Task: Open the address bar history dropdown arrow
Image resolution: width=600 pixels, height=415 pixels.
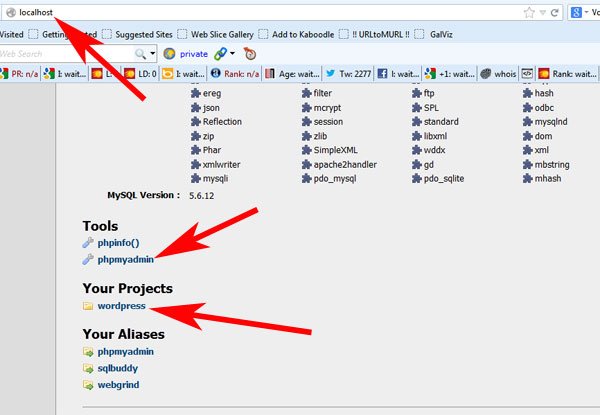Action: click(x=541, y=13)
